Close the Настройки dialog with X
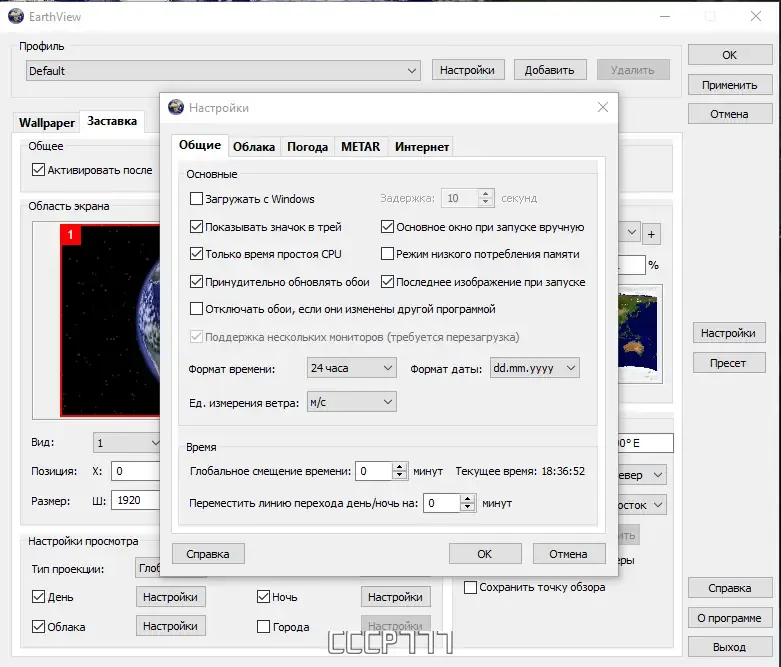The height and width of the screenshot is (667, 781). [x=603, y=107]
